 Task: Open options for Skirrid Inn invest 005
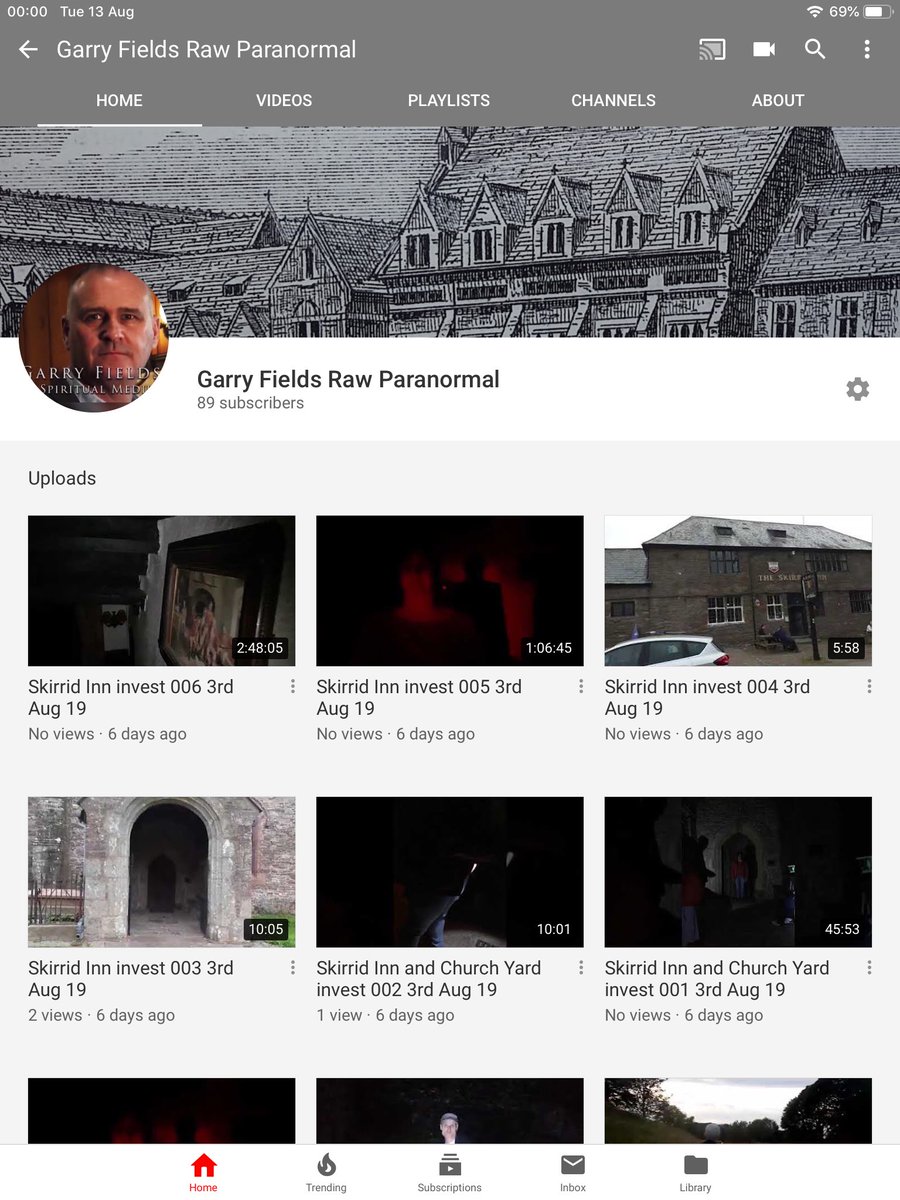click(x=581, y=686)
